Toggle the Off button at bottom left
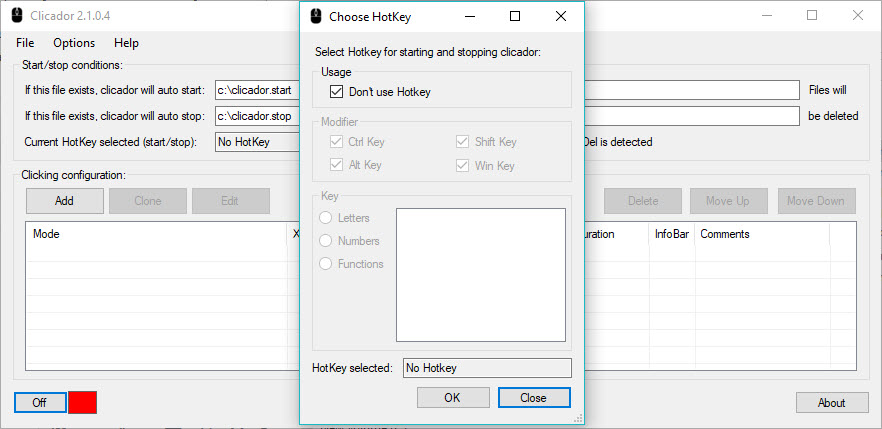Screen dimensions: 882x429 39,403
